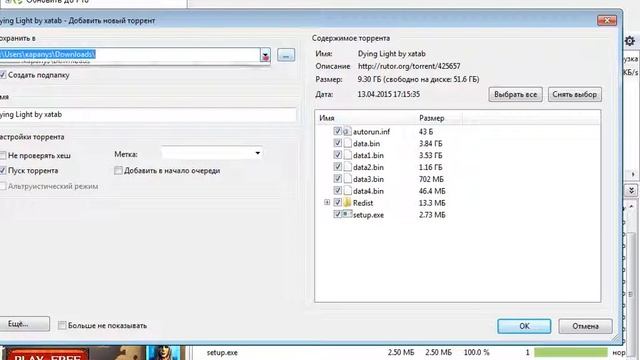Check 'Больше не показывать' option

pos(62,325)
